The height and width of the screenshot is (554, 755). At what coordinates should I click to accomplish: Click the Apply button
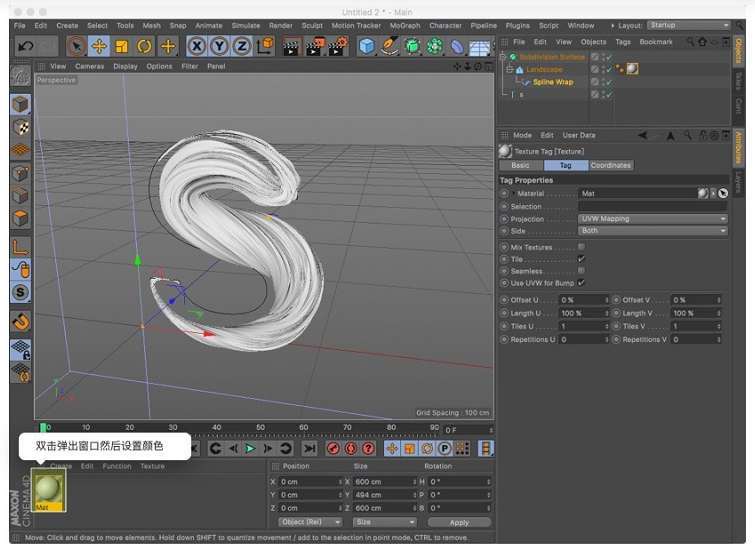[x=459, y=522]
